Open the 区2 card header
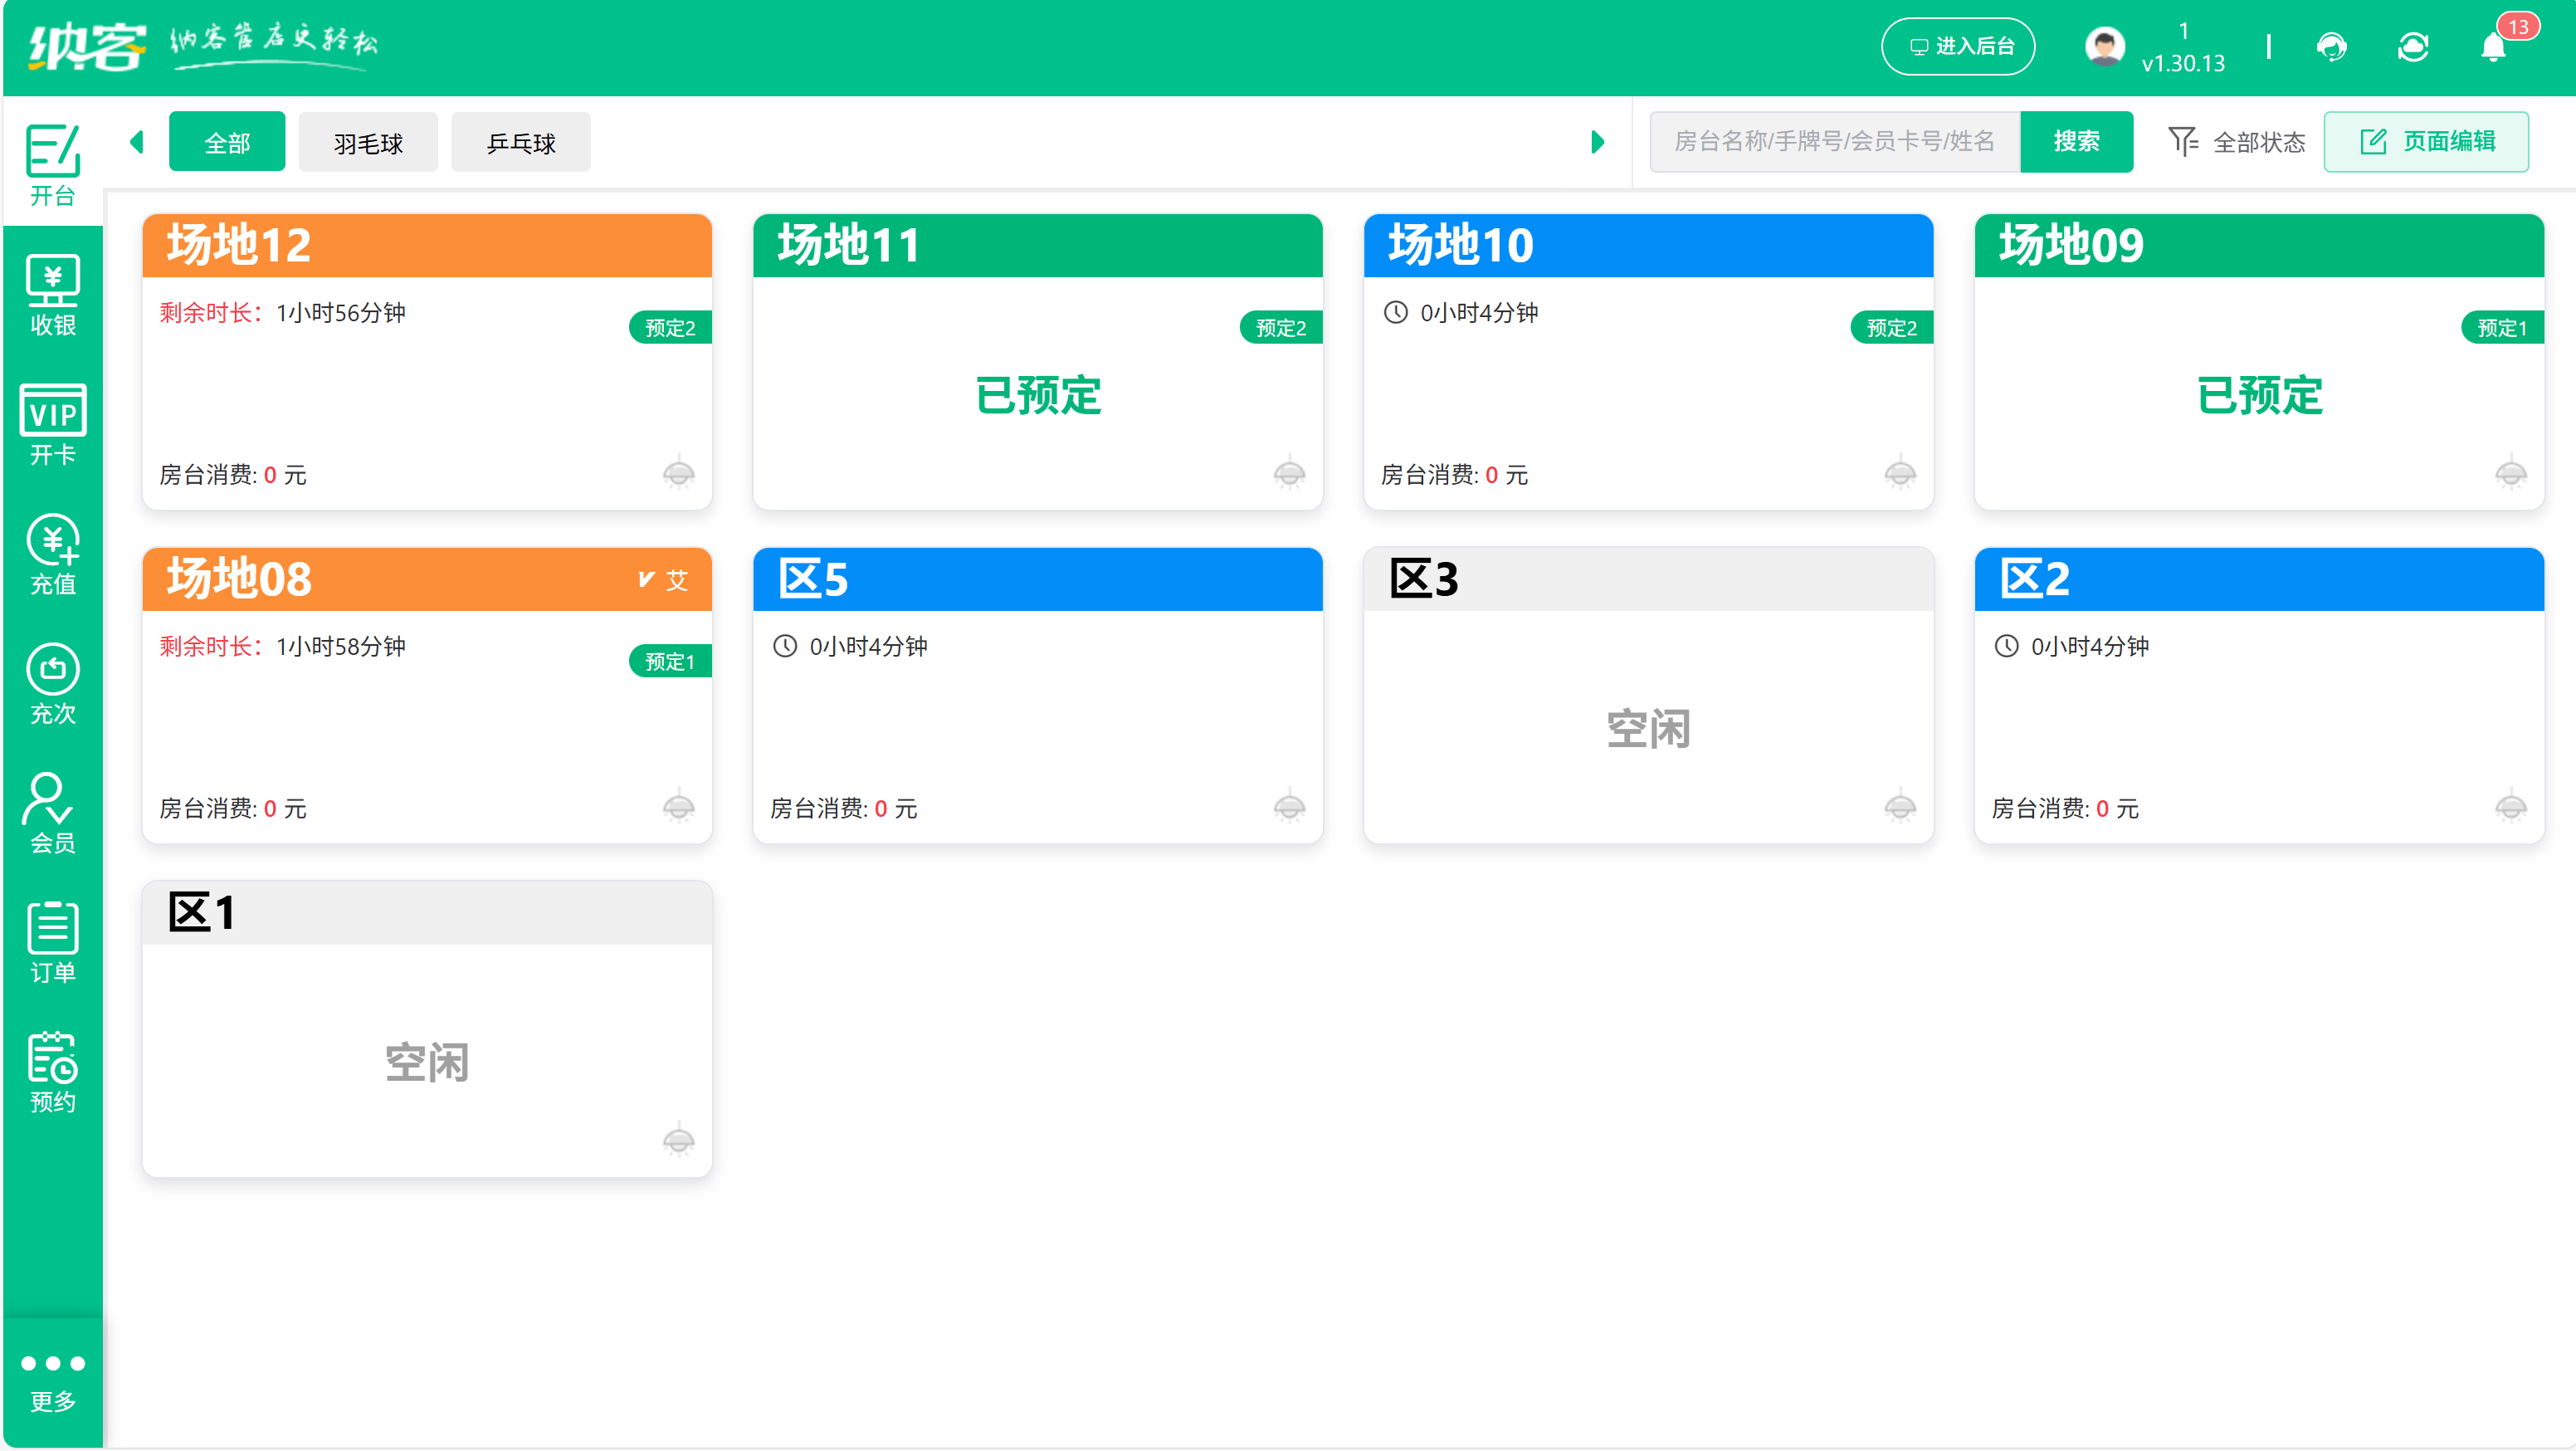2576x1451 pixels. 2259,579
